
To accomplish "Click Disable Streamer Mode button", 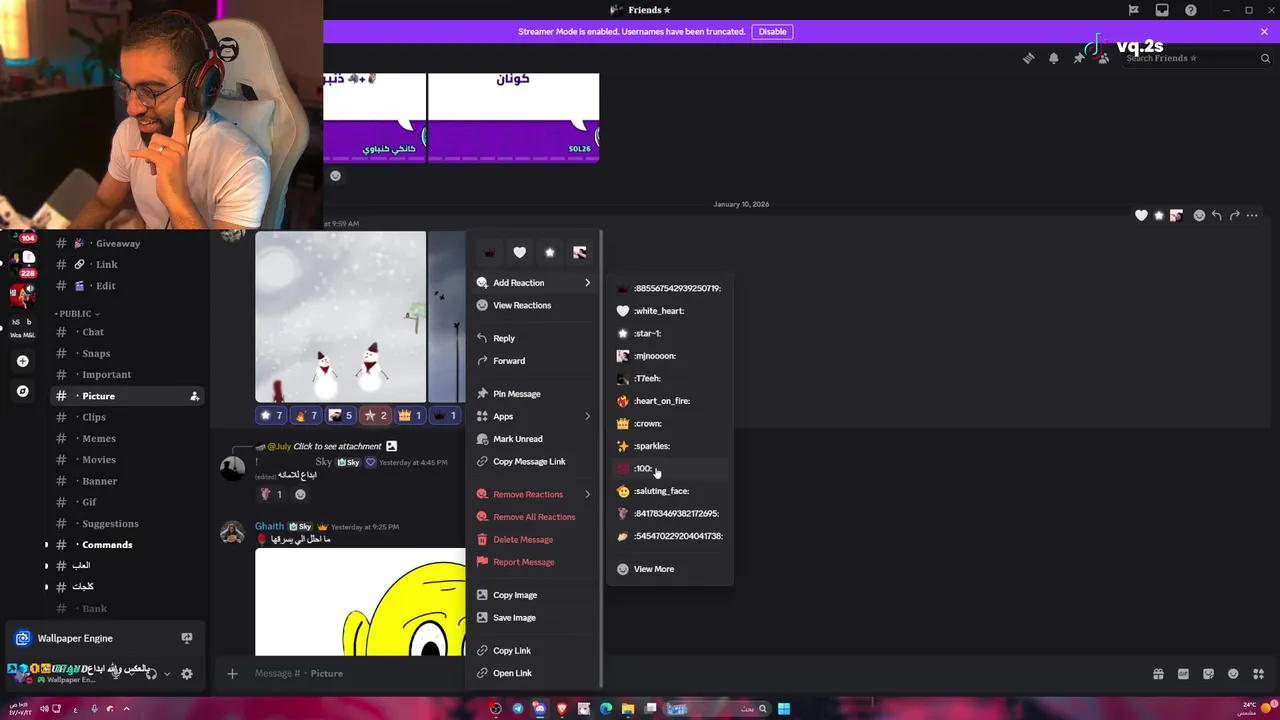I will [772, 31].
